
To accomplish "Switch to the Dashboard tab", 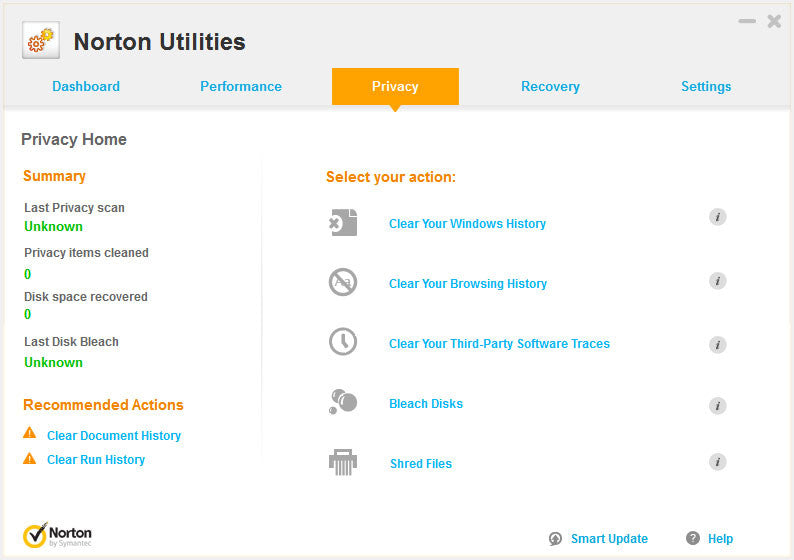I will point(86,87).
